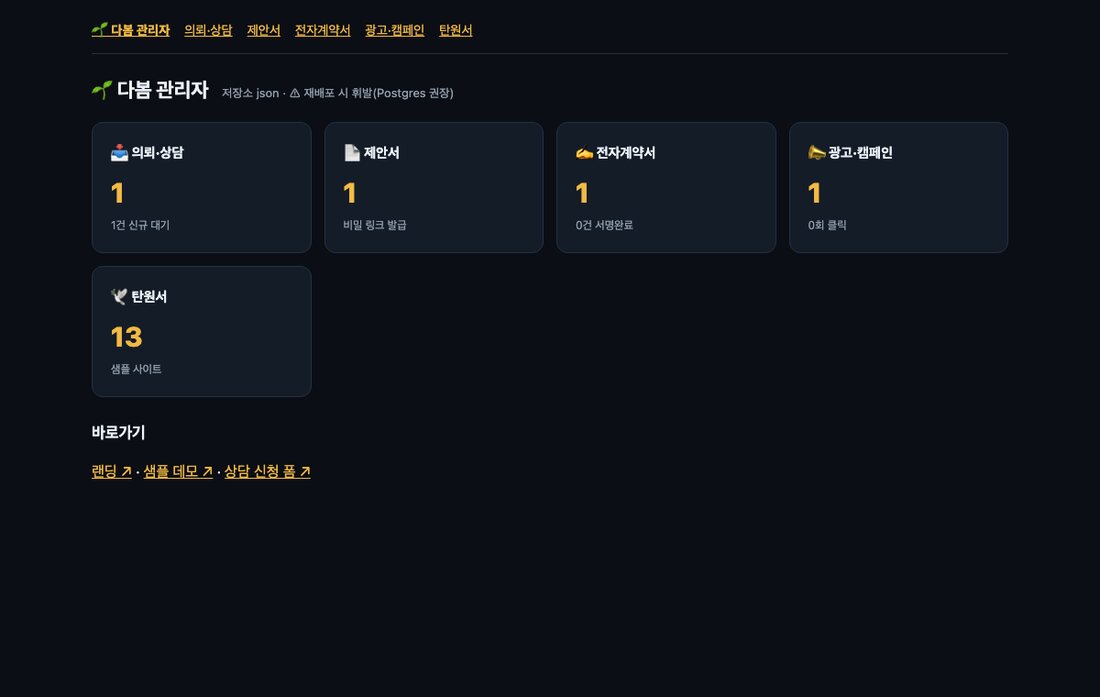The width and height of the screenshot is (1100, 697).
Task: Click the writing hand icon on 전자계약서 card
Action: (x=584, y=152)
